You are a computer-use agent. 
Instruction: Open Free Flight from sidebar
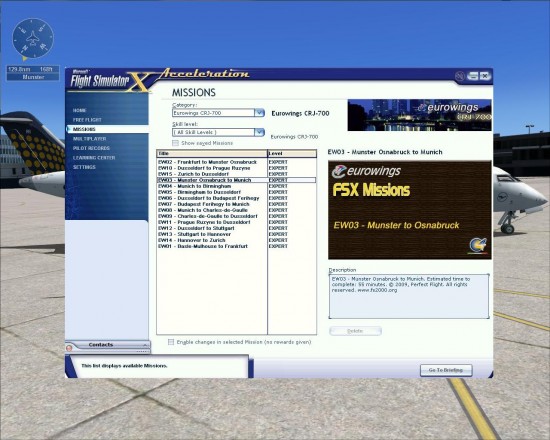point(87,120)
